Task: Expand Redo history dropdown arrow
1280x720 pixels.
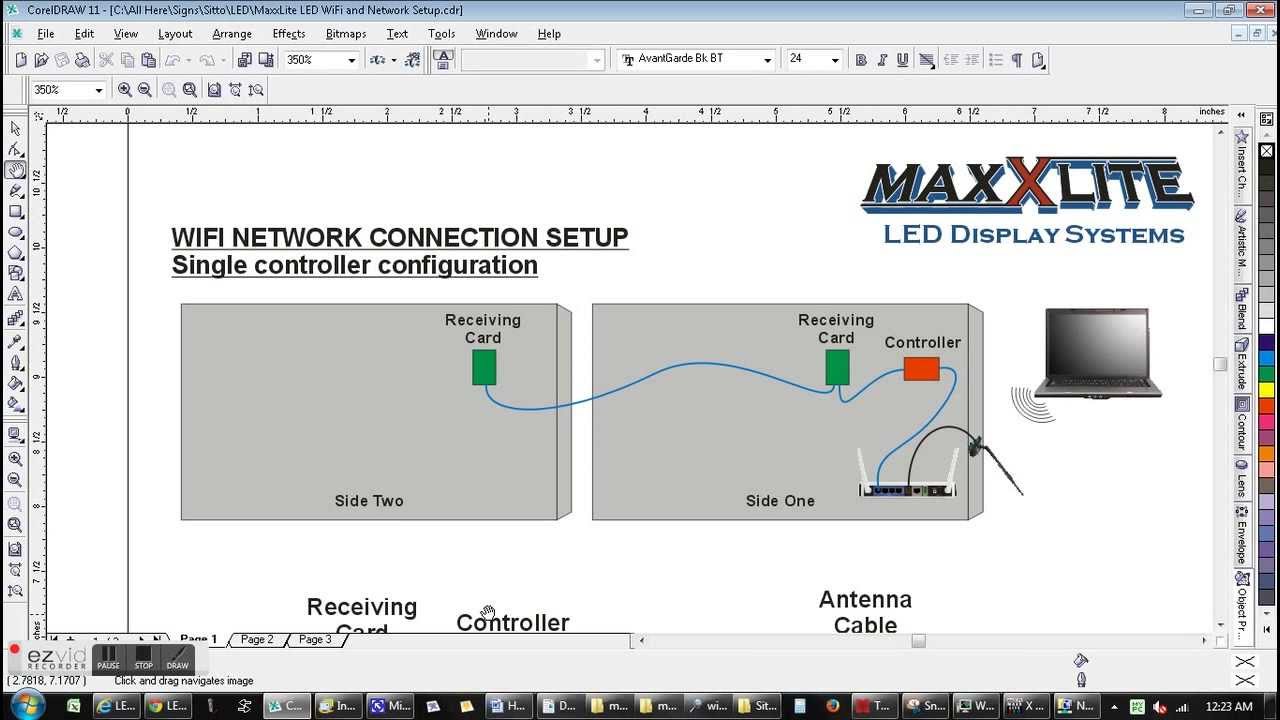Action: (x=222, y=60)
